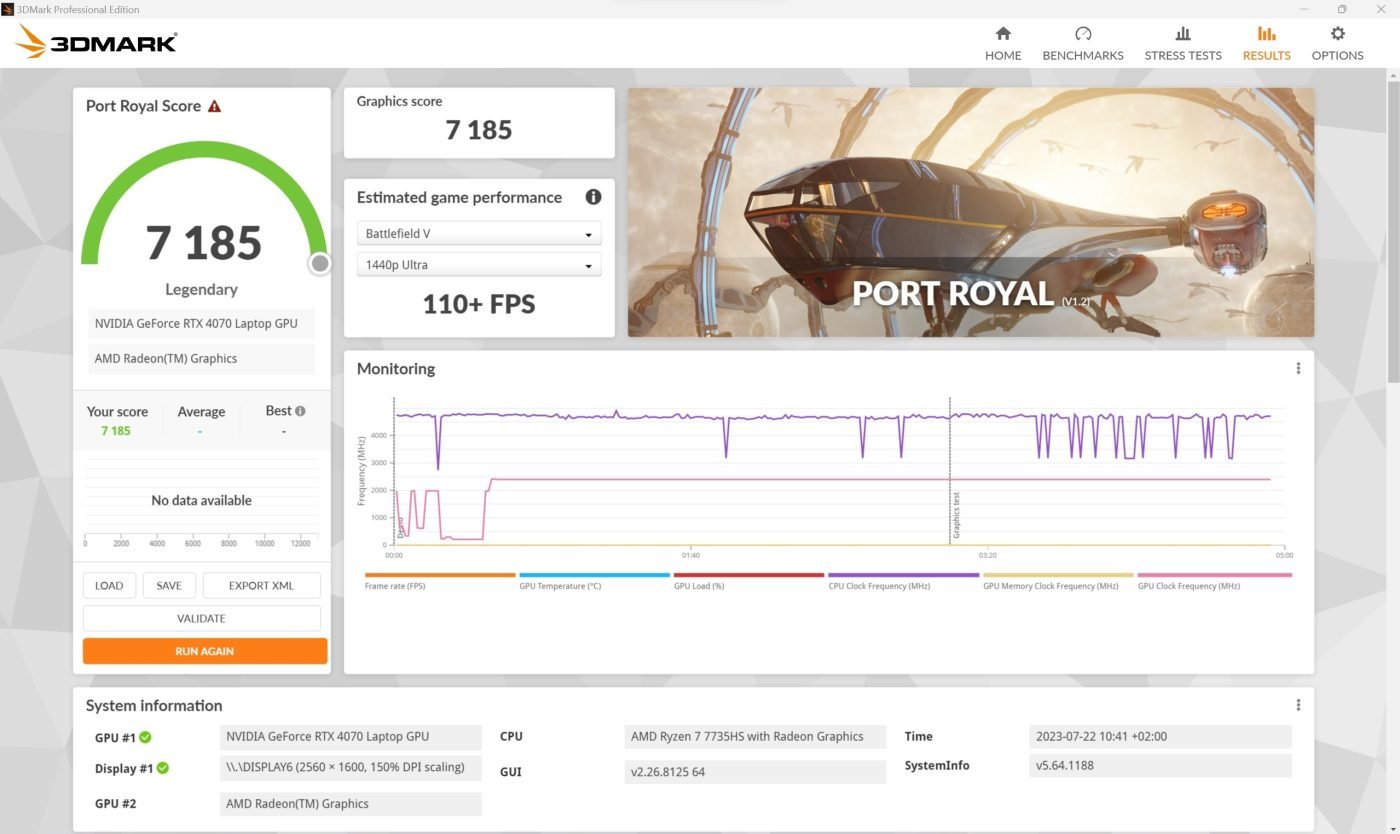This screenshot has height=834, width=1400.
Task: Click the Display #1 green checkmark icon
Action: pos(162,768)
